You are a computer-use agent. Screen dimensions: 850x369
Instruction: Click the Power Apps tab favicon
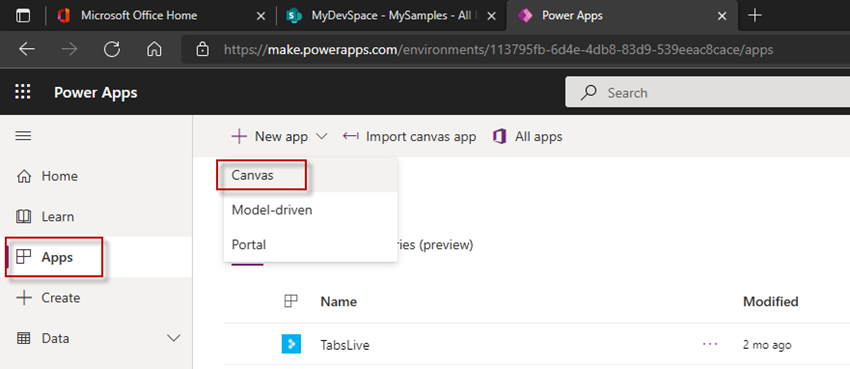click(524, 16)
